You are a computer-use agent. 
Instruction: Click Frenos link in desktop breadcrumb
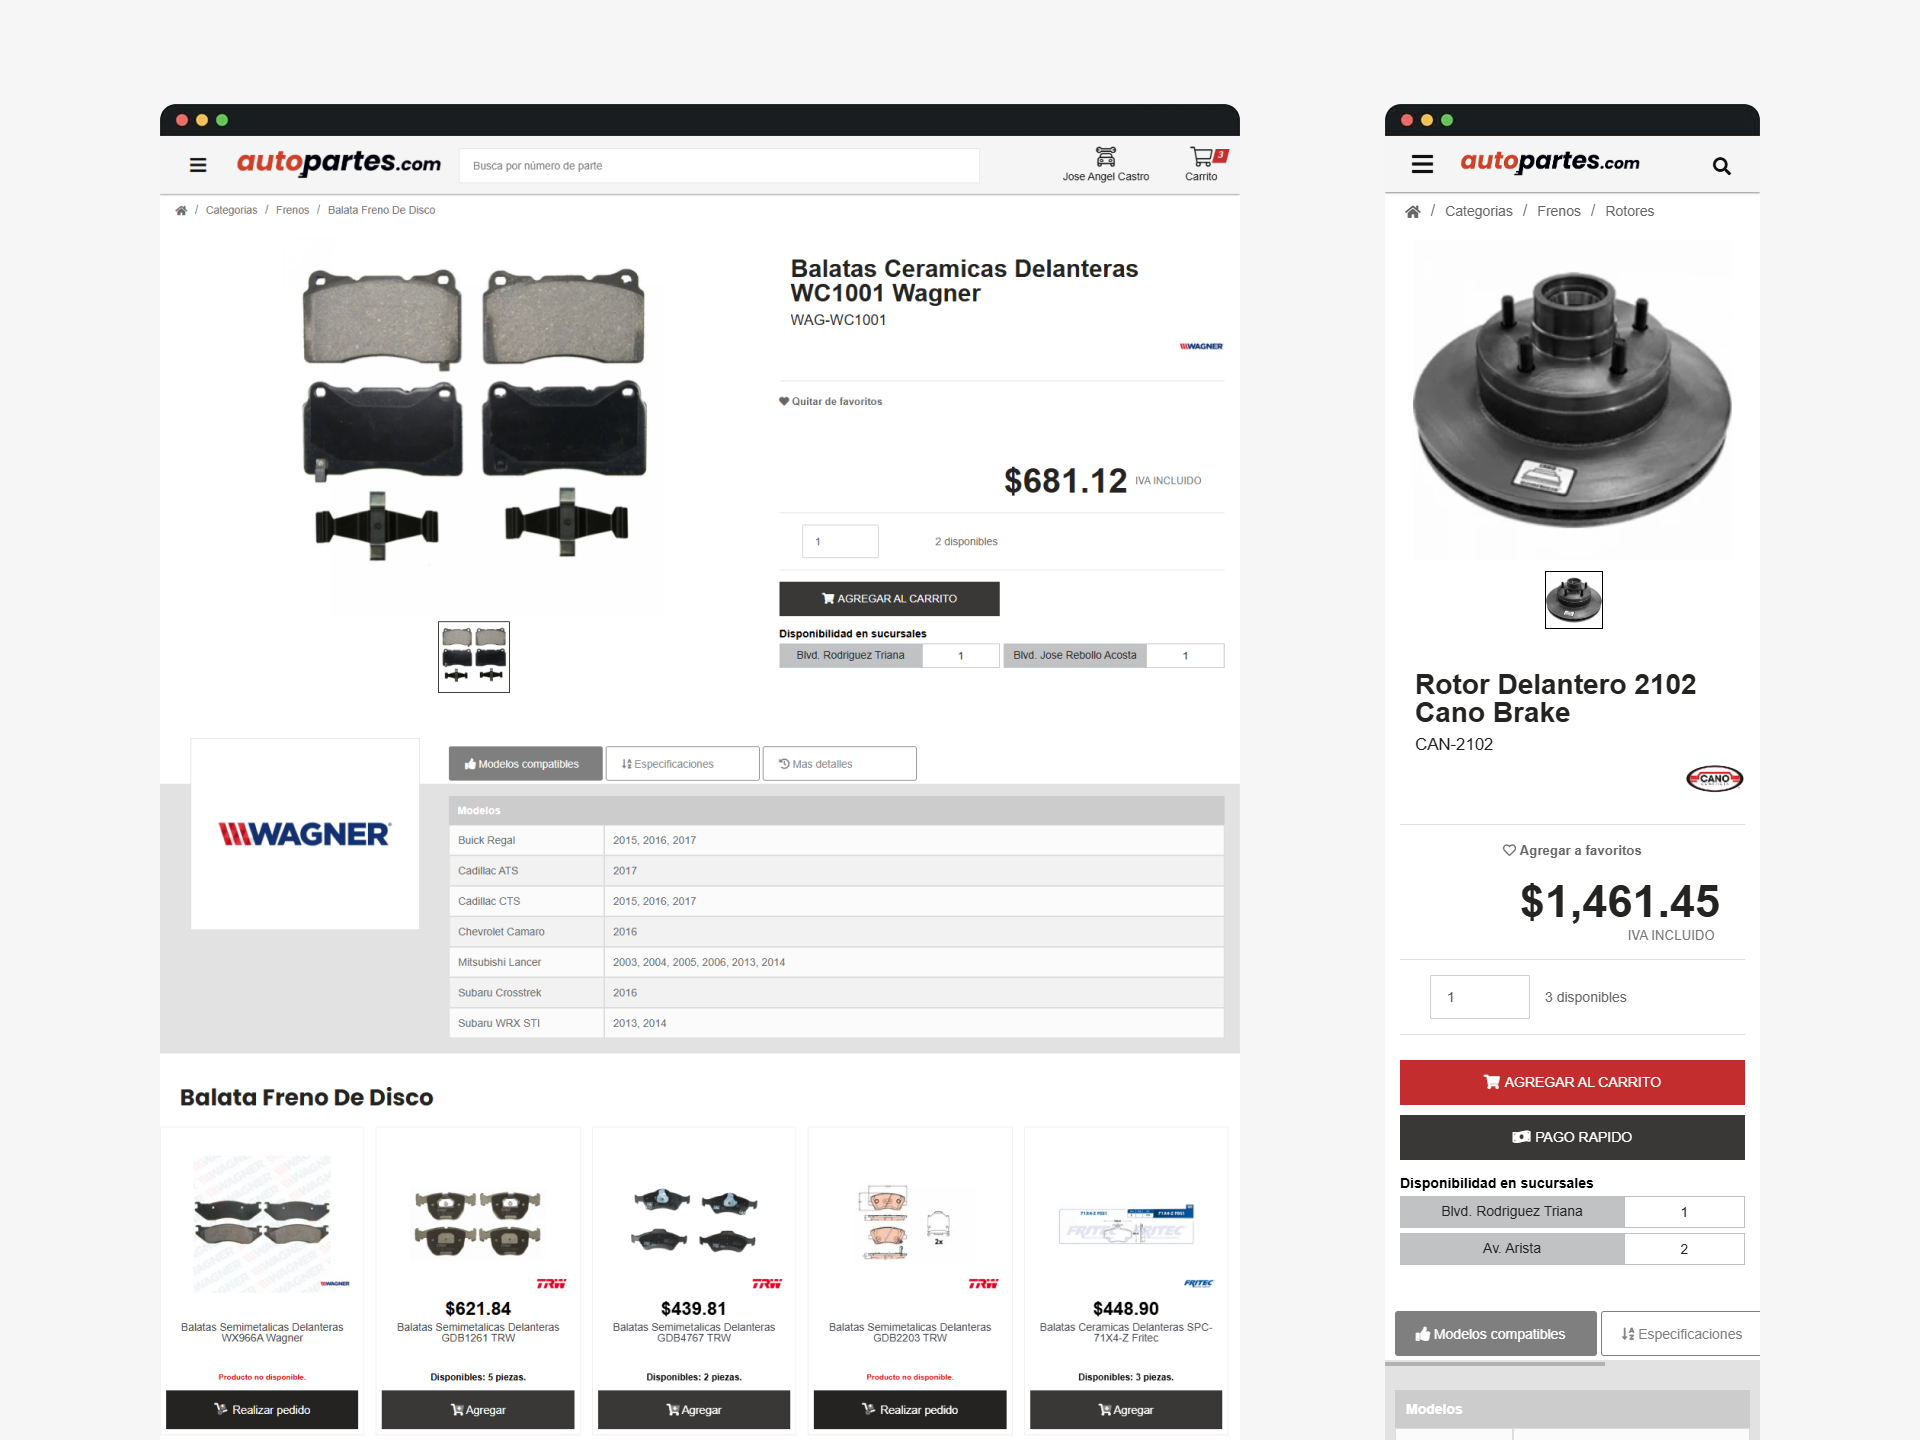(292, 211)
